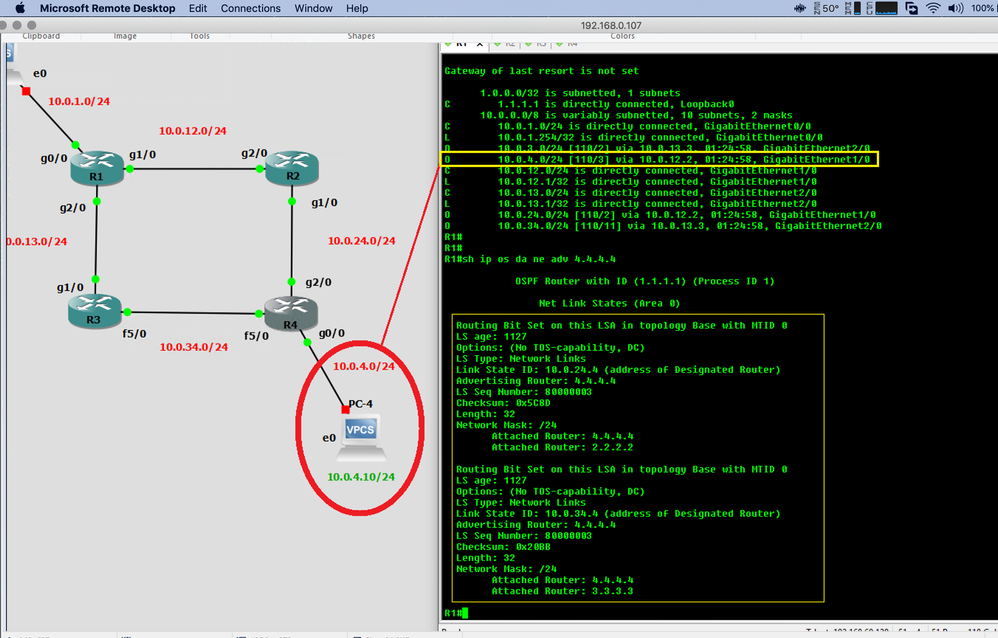Click green link dot at R2 g2/0
Image resolution: width=998 pixels, height=638 pixels.
point(260,169)
